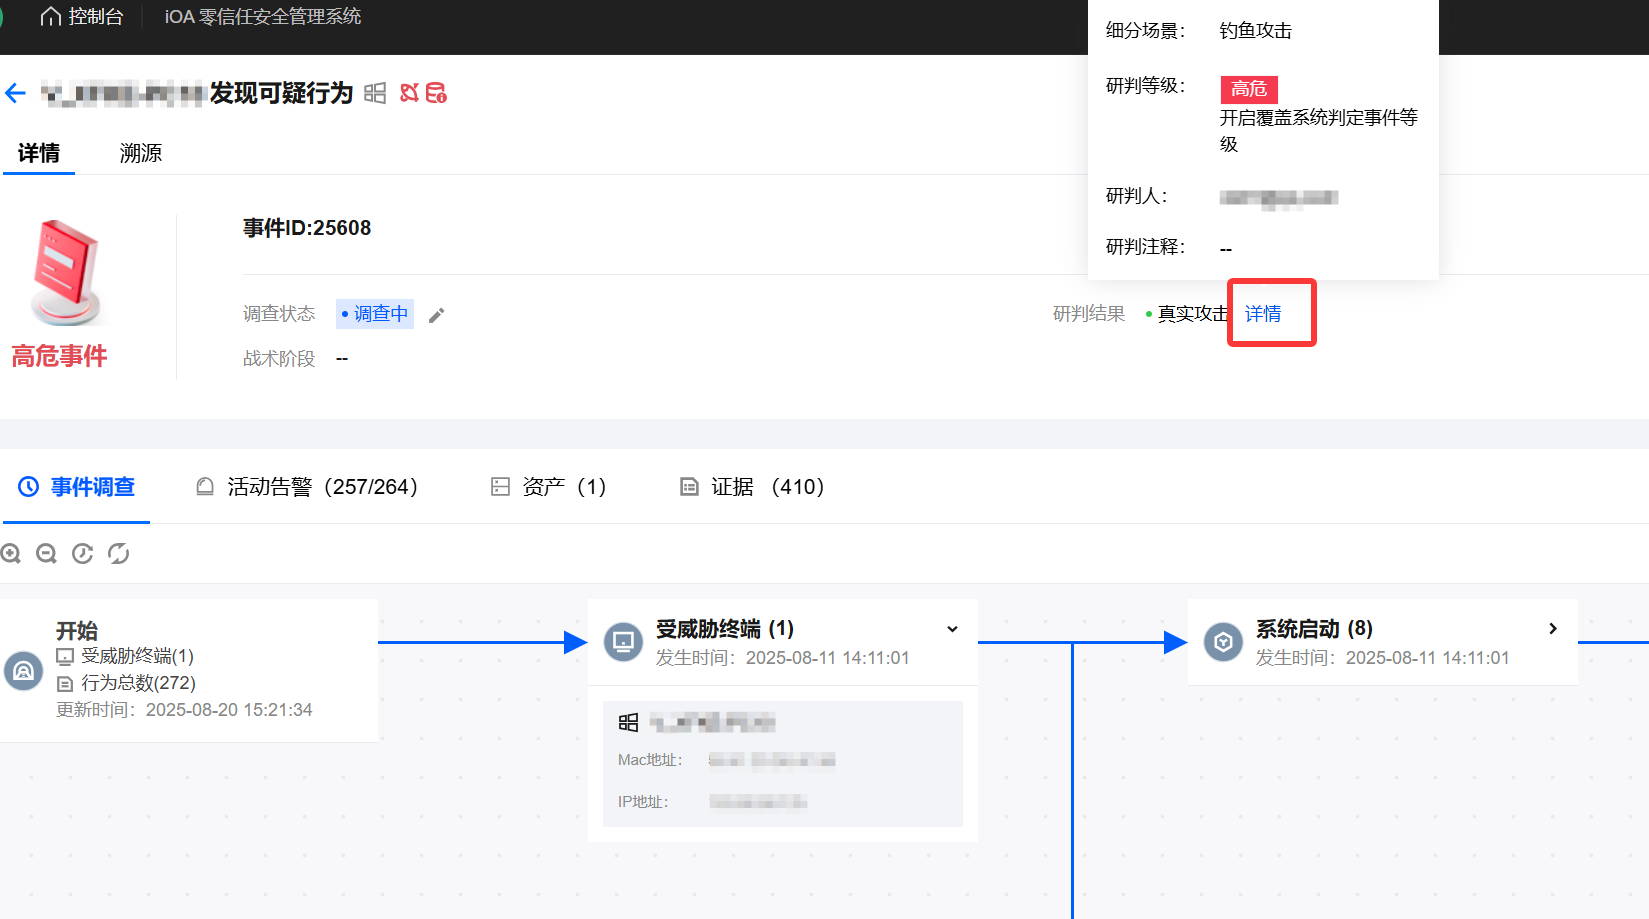Click the clock icon on 事件调查 tab
This screenshot has width=1649, height=919.
[x=29, y=487]
